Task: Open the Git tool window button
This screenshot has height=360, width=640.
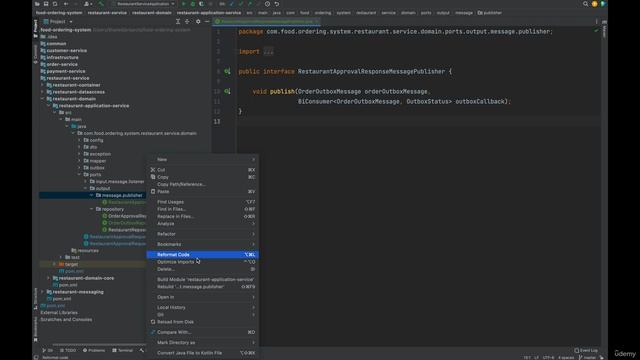Action: tap(48, 350)
